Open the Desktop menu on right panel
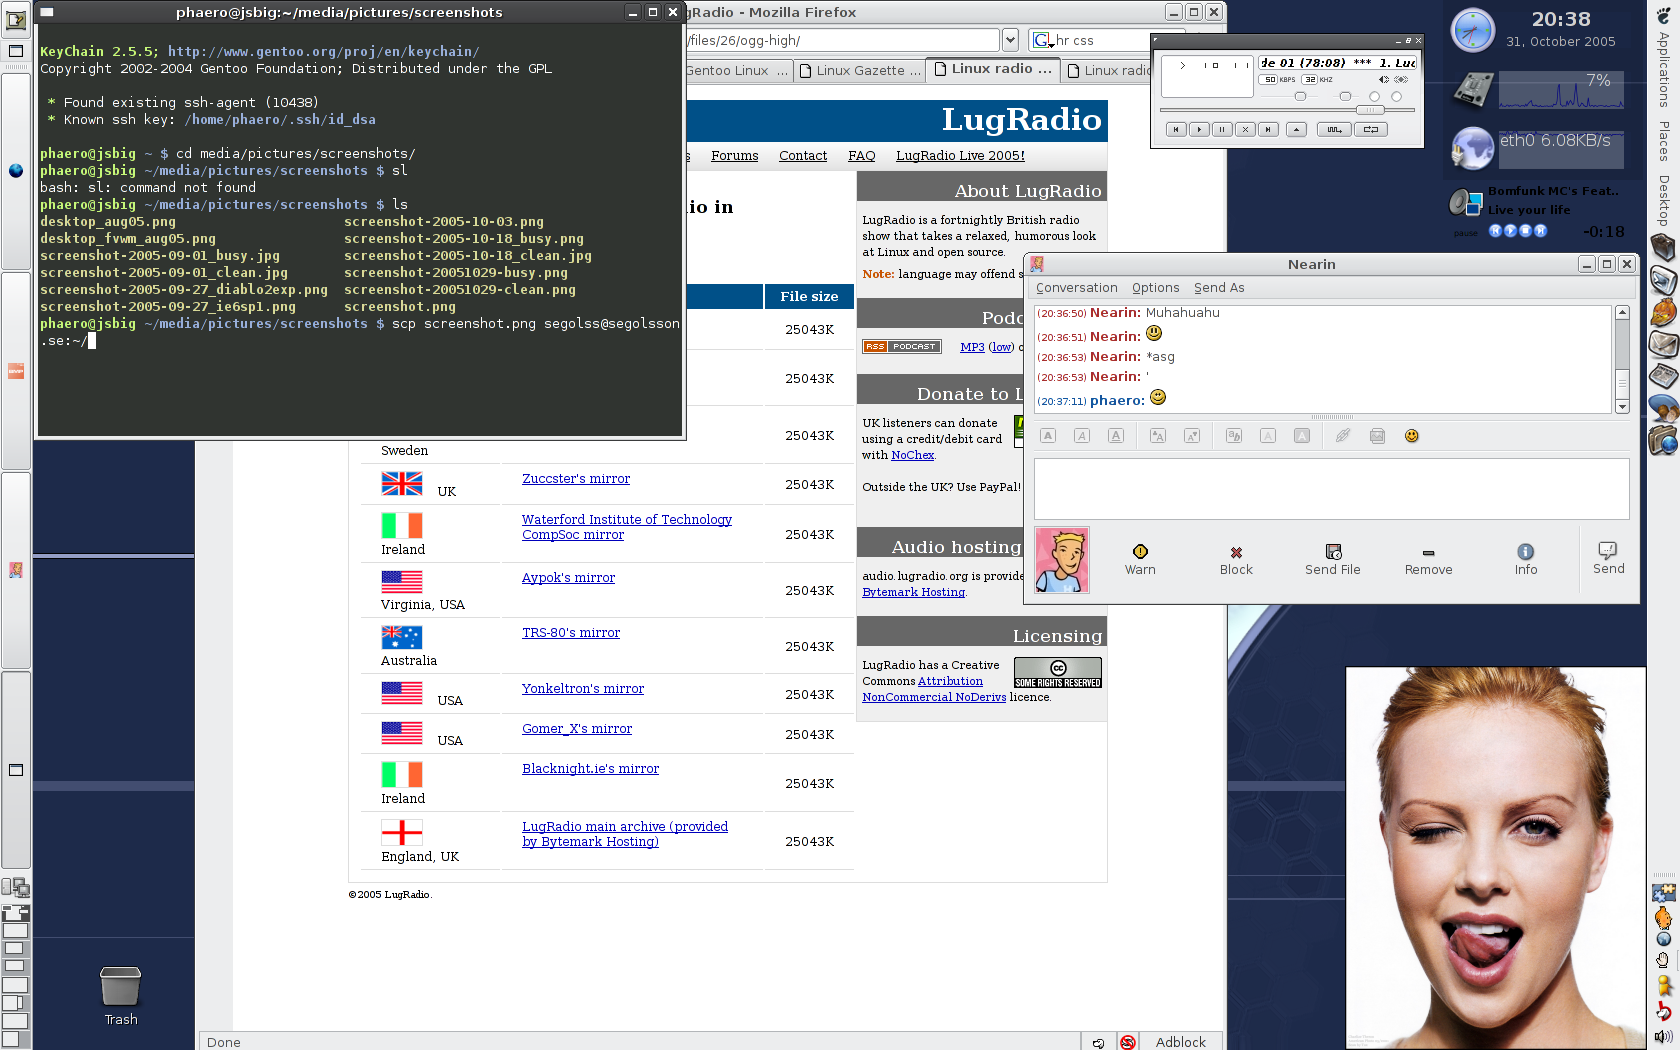 coord(1664,200)
